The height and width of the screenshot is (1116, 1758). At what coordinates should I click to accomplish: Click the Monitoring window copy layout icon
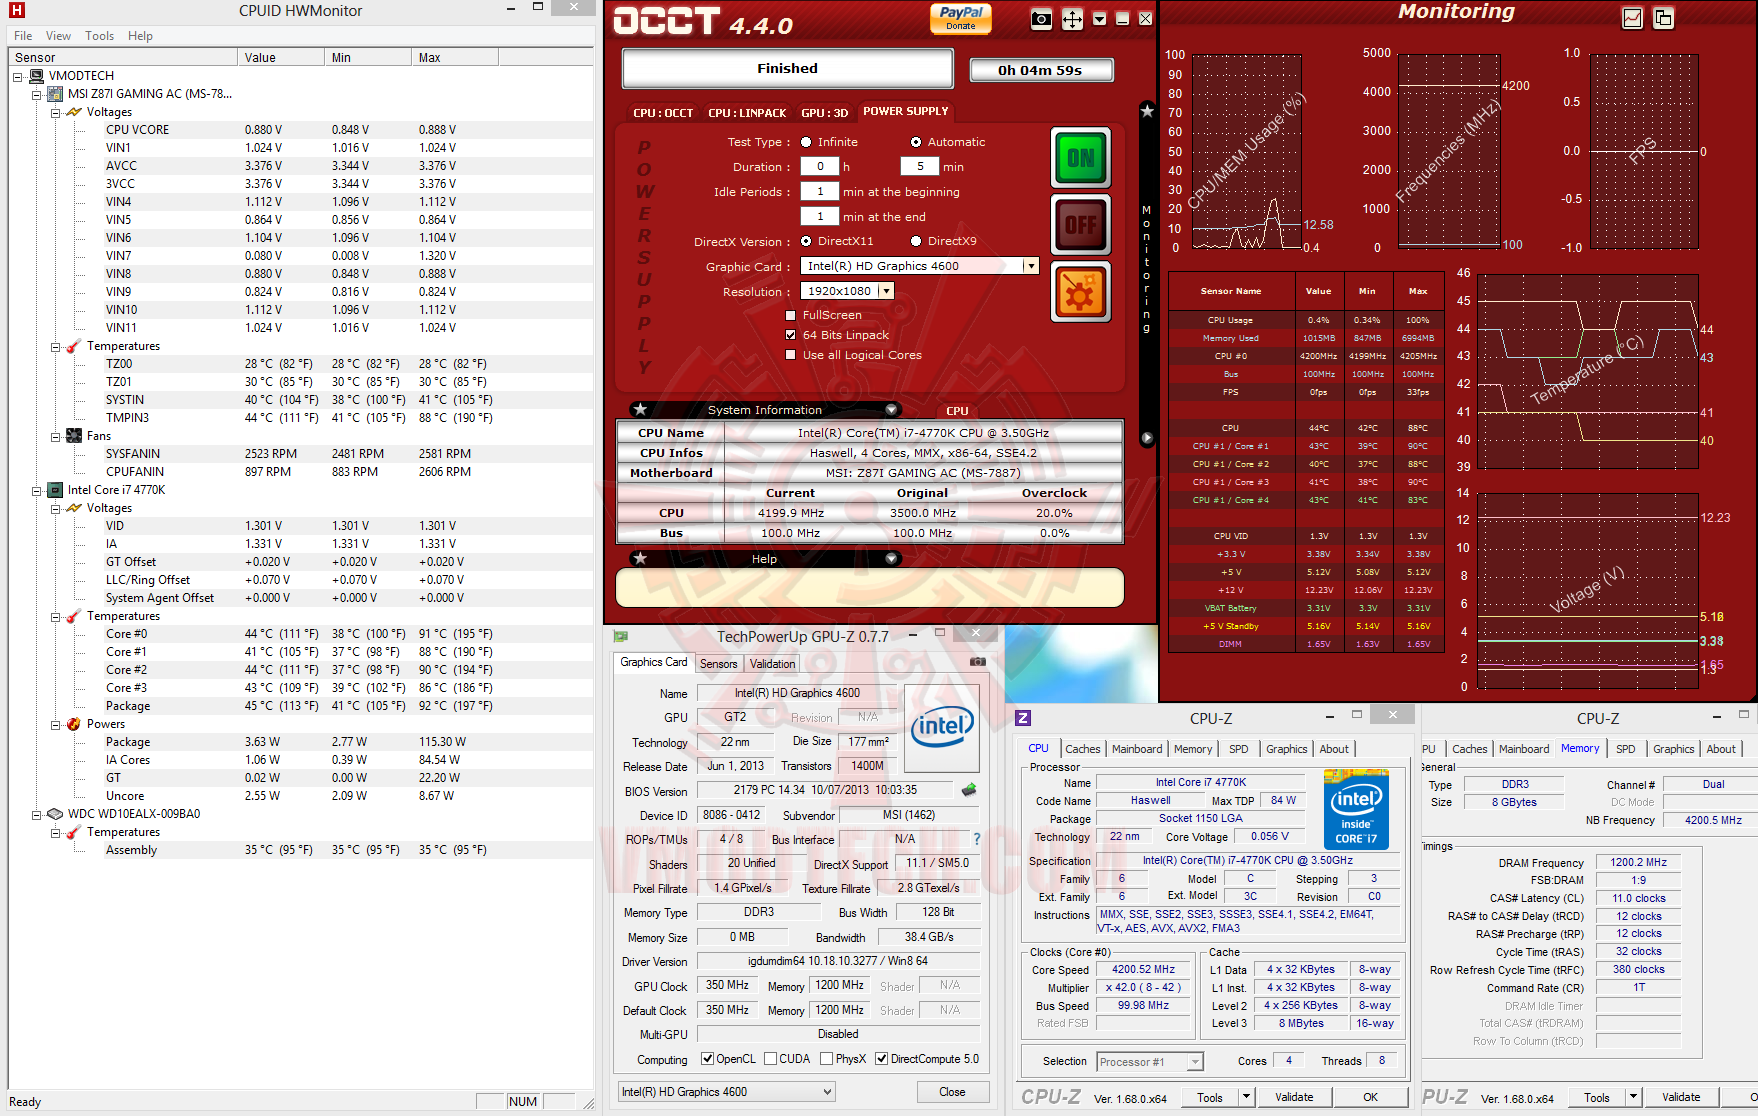click(x=1663, y=18)
